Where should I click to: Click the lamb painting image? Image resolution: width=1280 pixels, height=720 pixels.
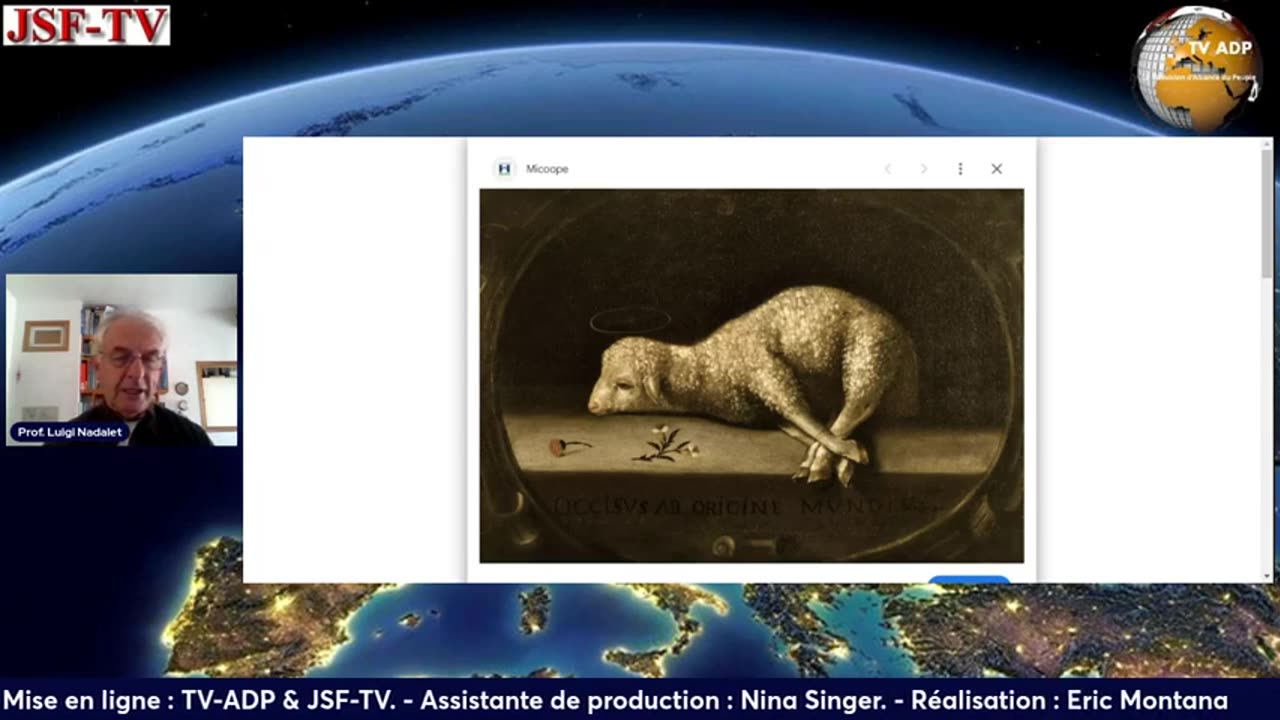click(752, 376)
